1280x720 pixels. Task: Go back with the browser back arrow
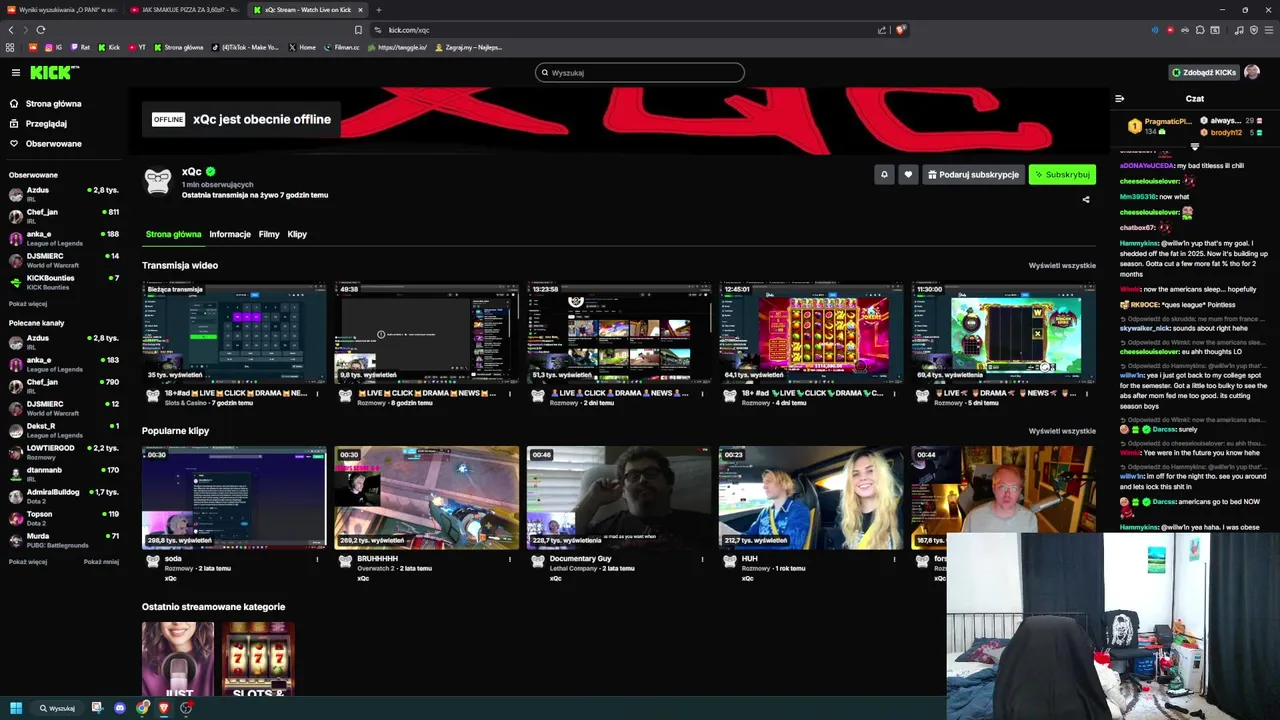[x=11, y=30]
